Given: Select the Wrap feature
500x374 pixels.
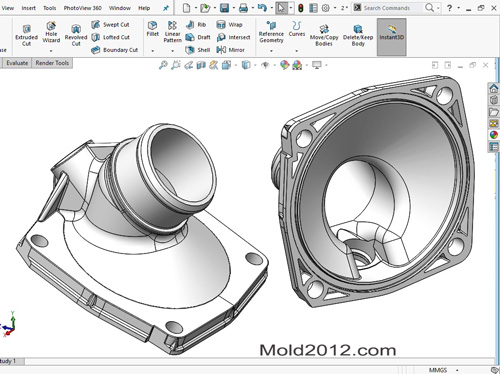Looking at the screenshot, I should 229,24.
